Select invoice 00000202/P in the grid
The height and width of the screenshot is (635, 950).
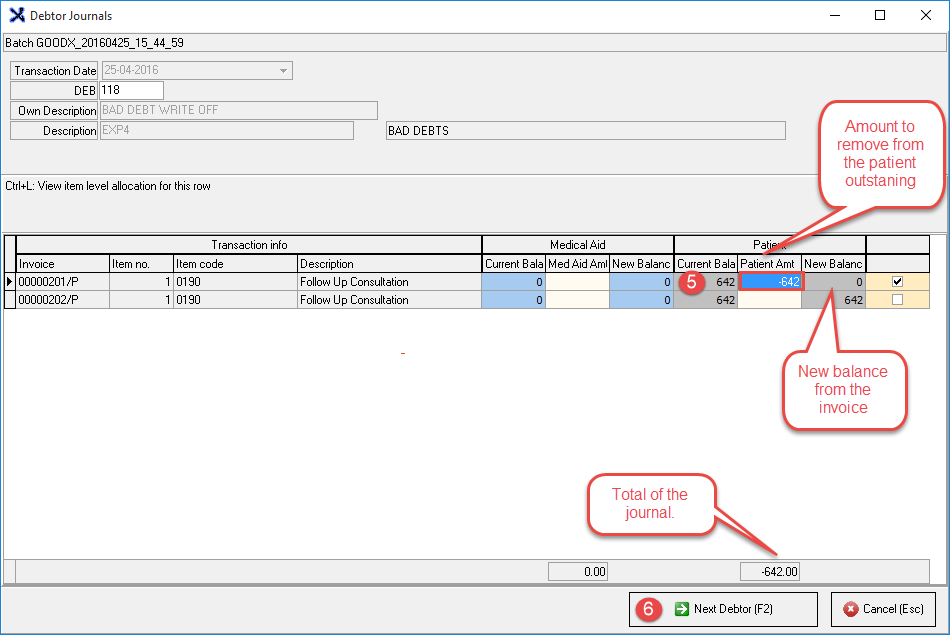point(62,300)
